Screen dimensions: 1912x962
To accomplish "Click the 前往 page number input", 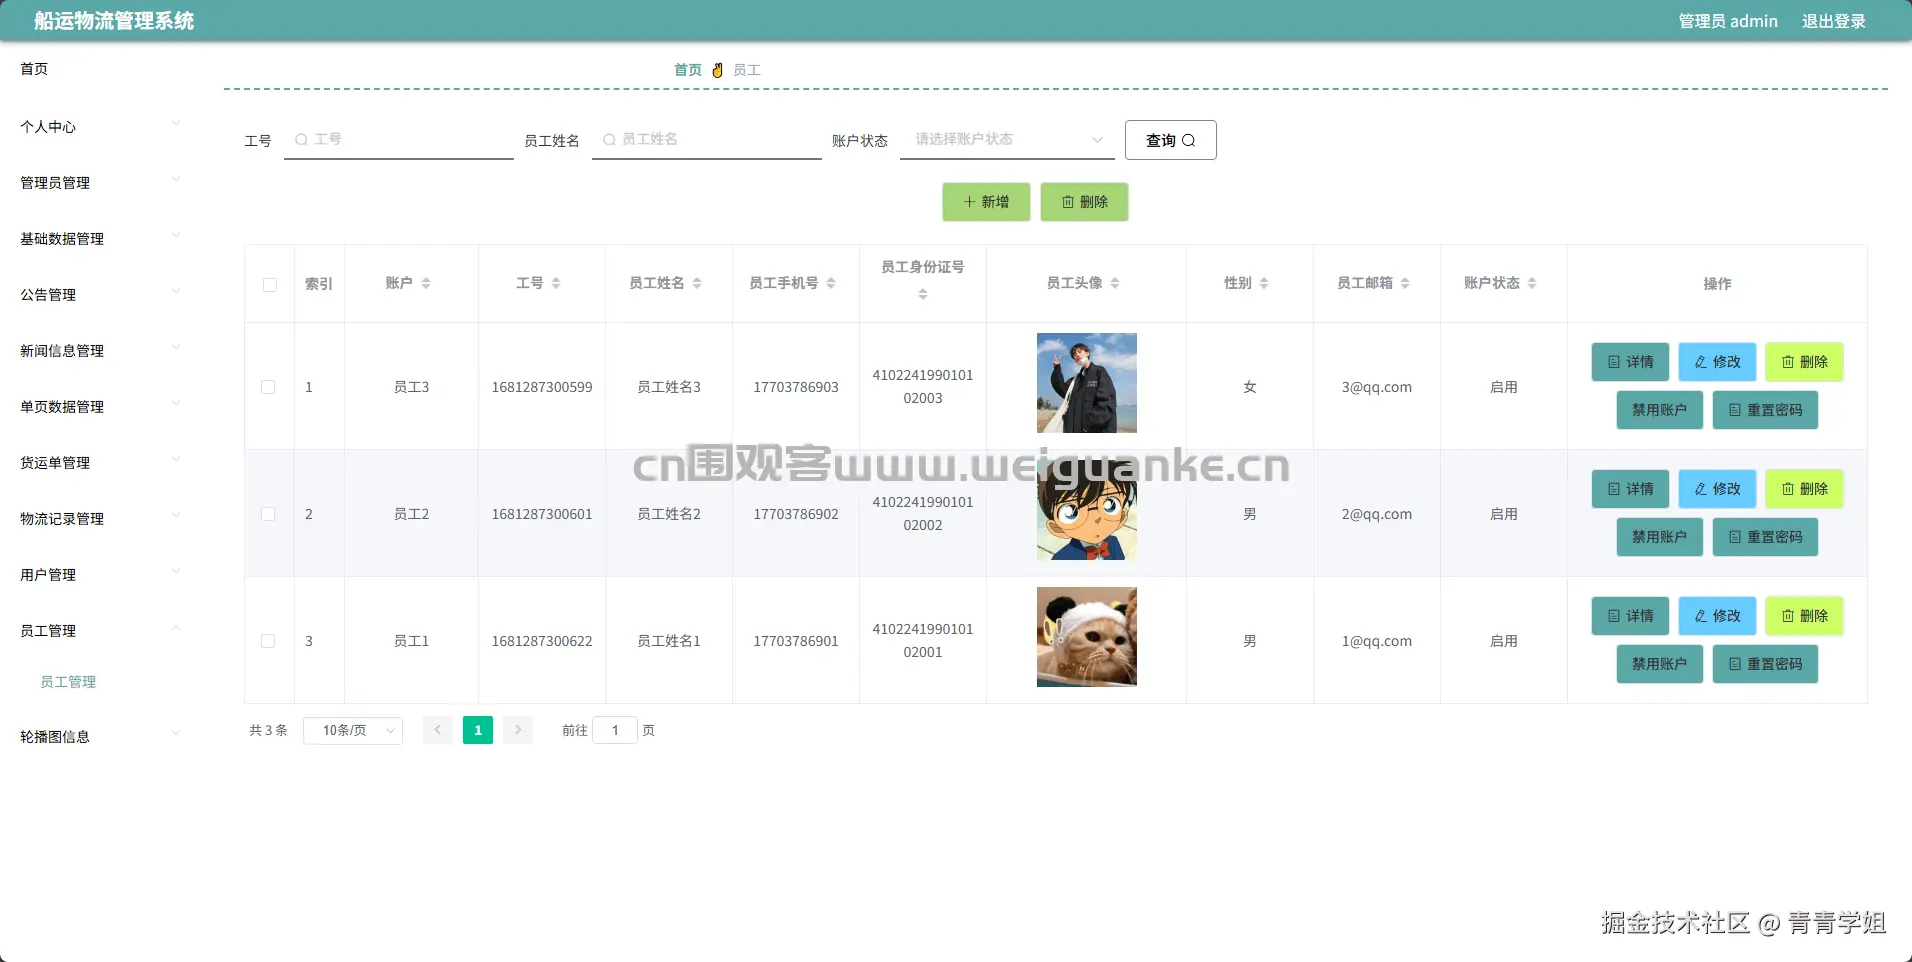I will tap(615, 731).
